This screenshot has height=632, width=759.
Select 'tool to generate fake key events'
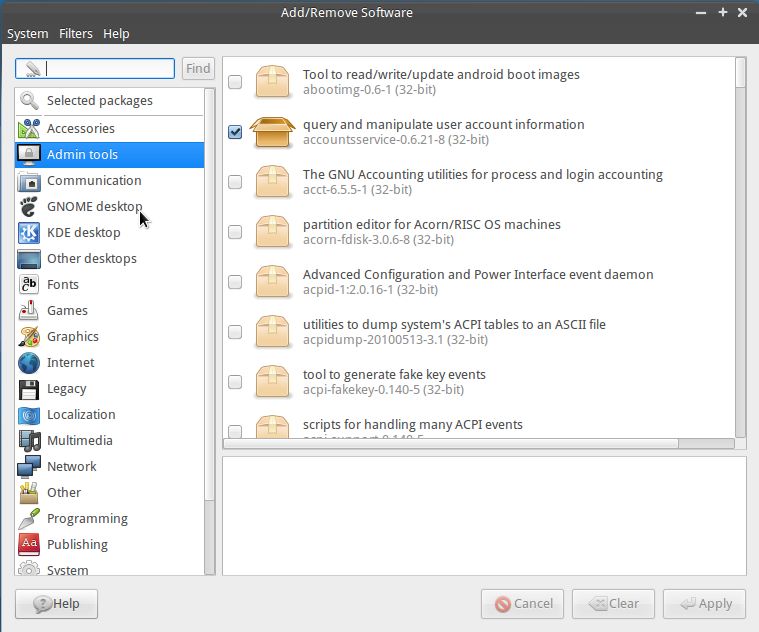click(x=394, y=375)
